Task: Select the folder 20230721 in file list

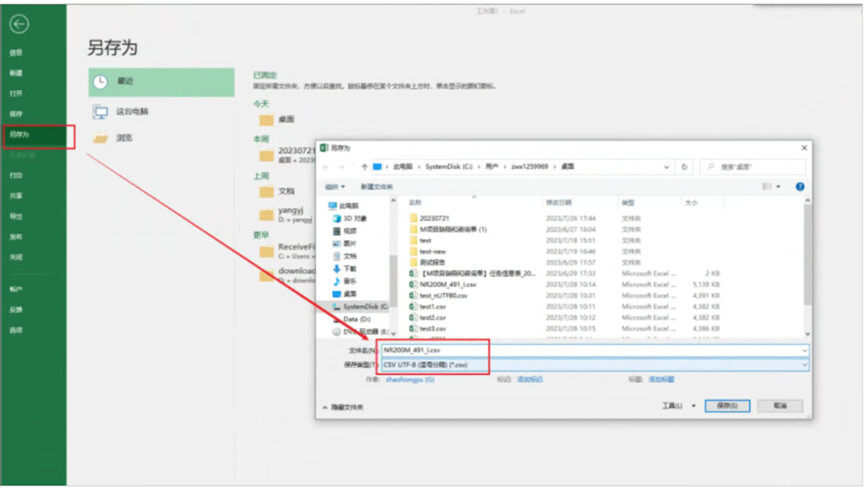Action: [x=429, y=218]
